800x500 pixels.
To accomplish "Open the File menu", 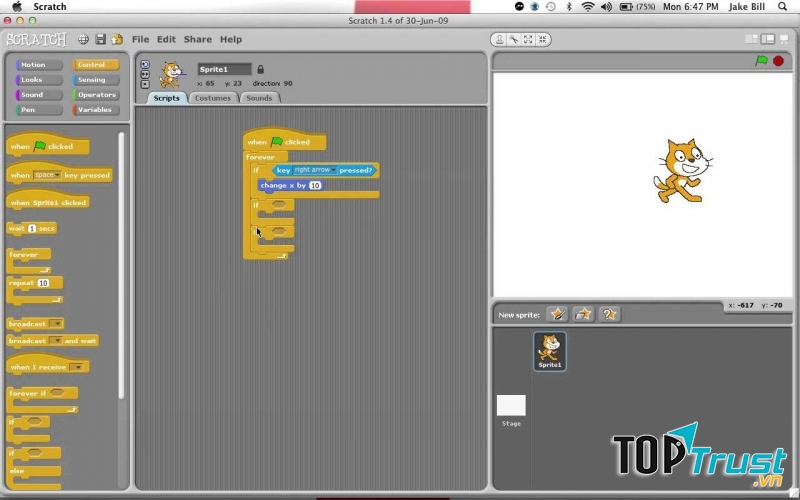I will (x=140, y=39).
